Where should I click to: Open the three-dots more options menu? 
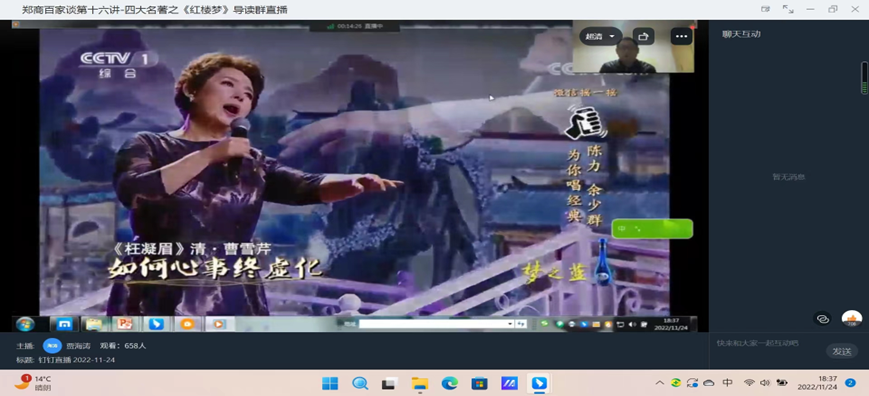coord(681,37)
